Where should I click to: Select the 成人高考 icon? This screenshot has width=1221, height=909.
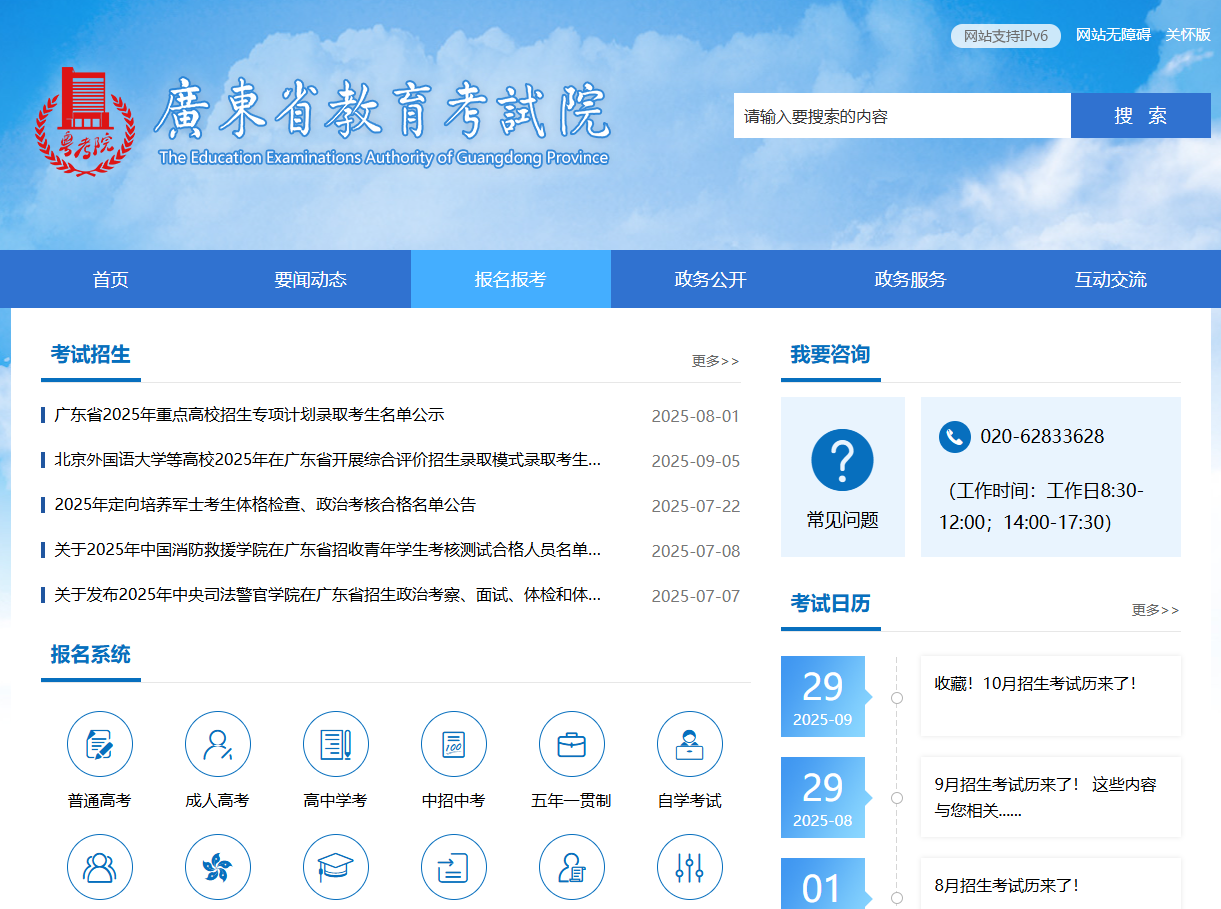click(218, 744)
